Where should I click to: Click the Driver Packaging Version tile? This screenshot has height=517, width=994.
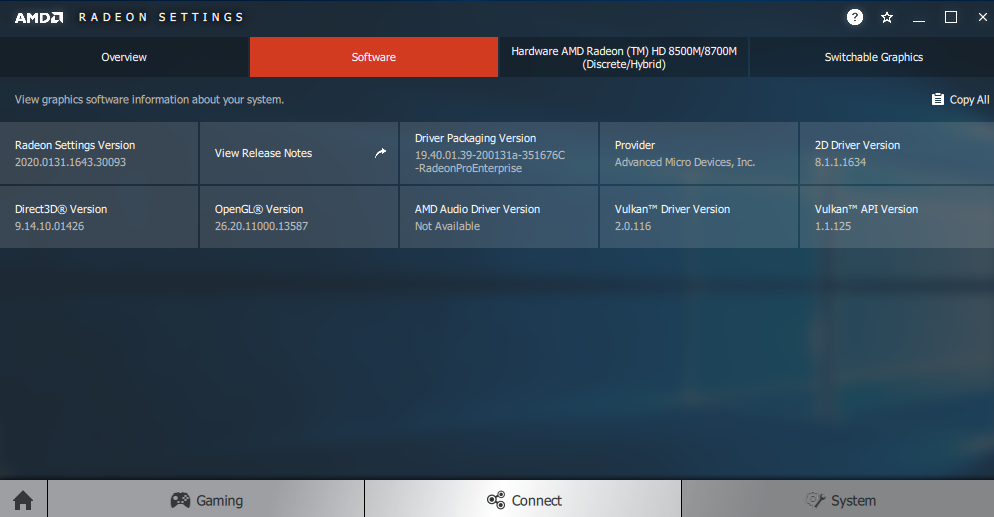pos(498,153)
